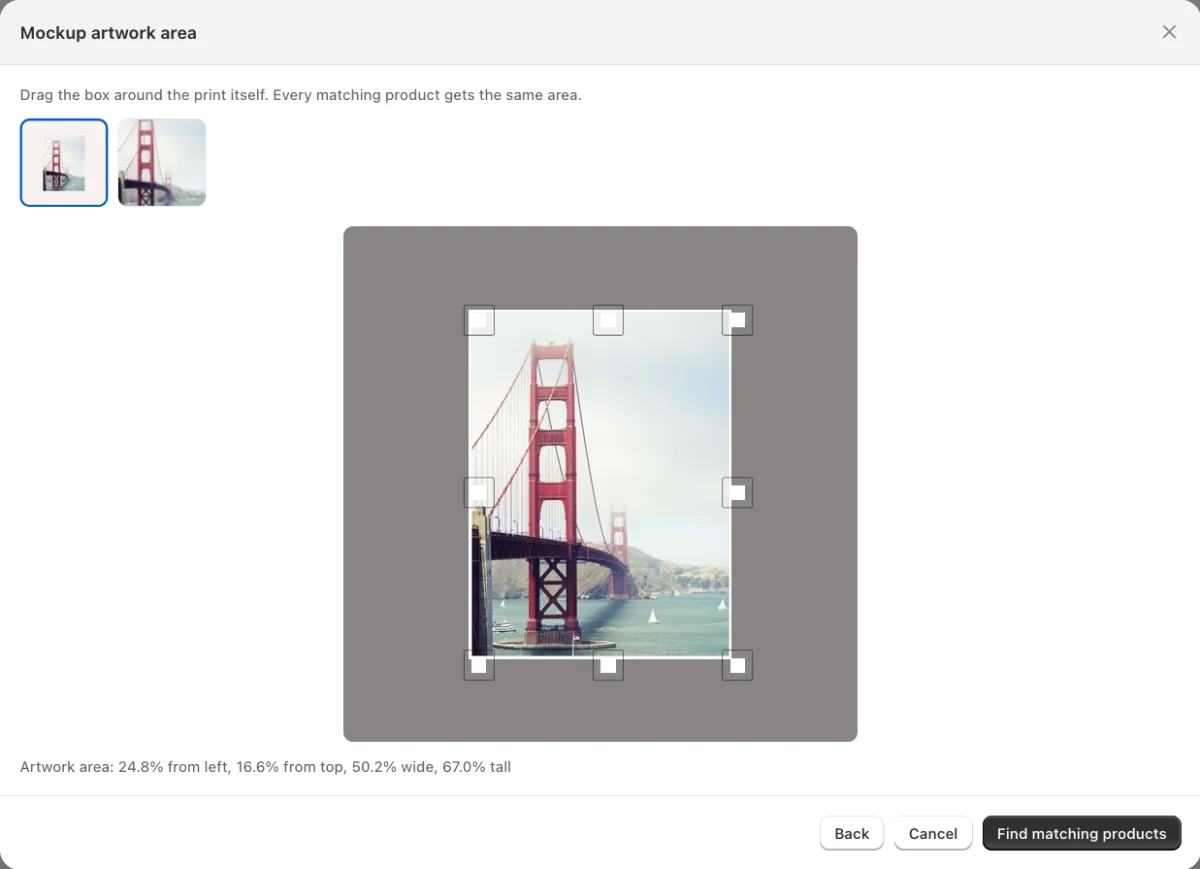Click the top-center crop handle
The width and height of the screenshot is (1200, 869).
pyautogui.click(x=608, y=320)
